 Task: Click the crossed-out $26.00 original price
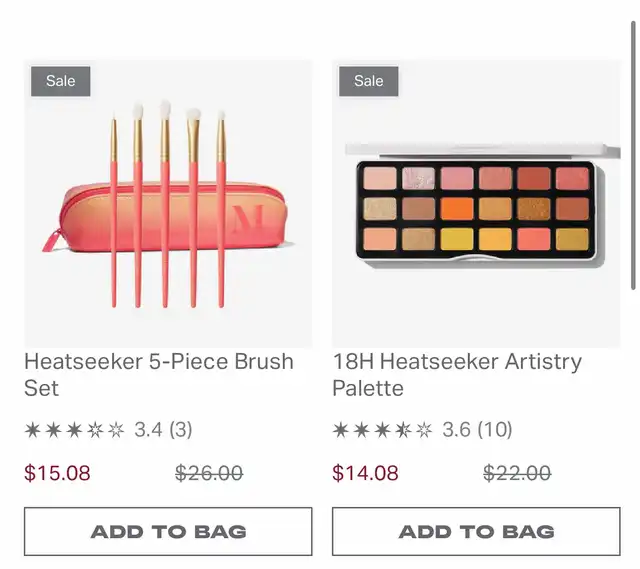tap(209, 473)
